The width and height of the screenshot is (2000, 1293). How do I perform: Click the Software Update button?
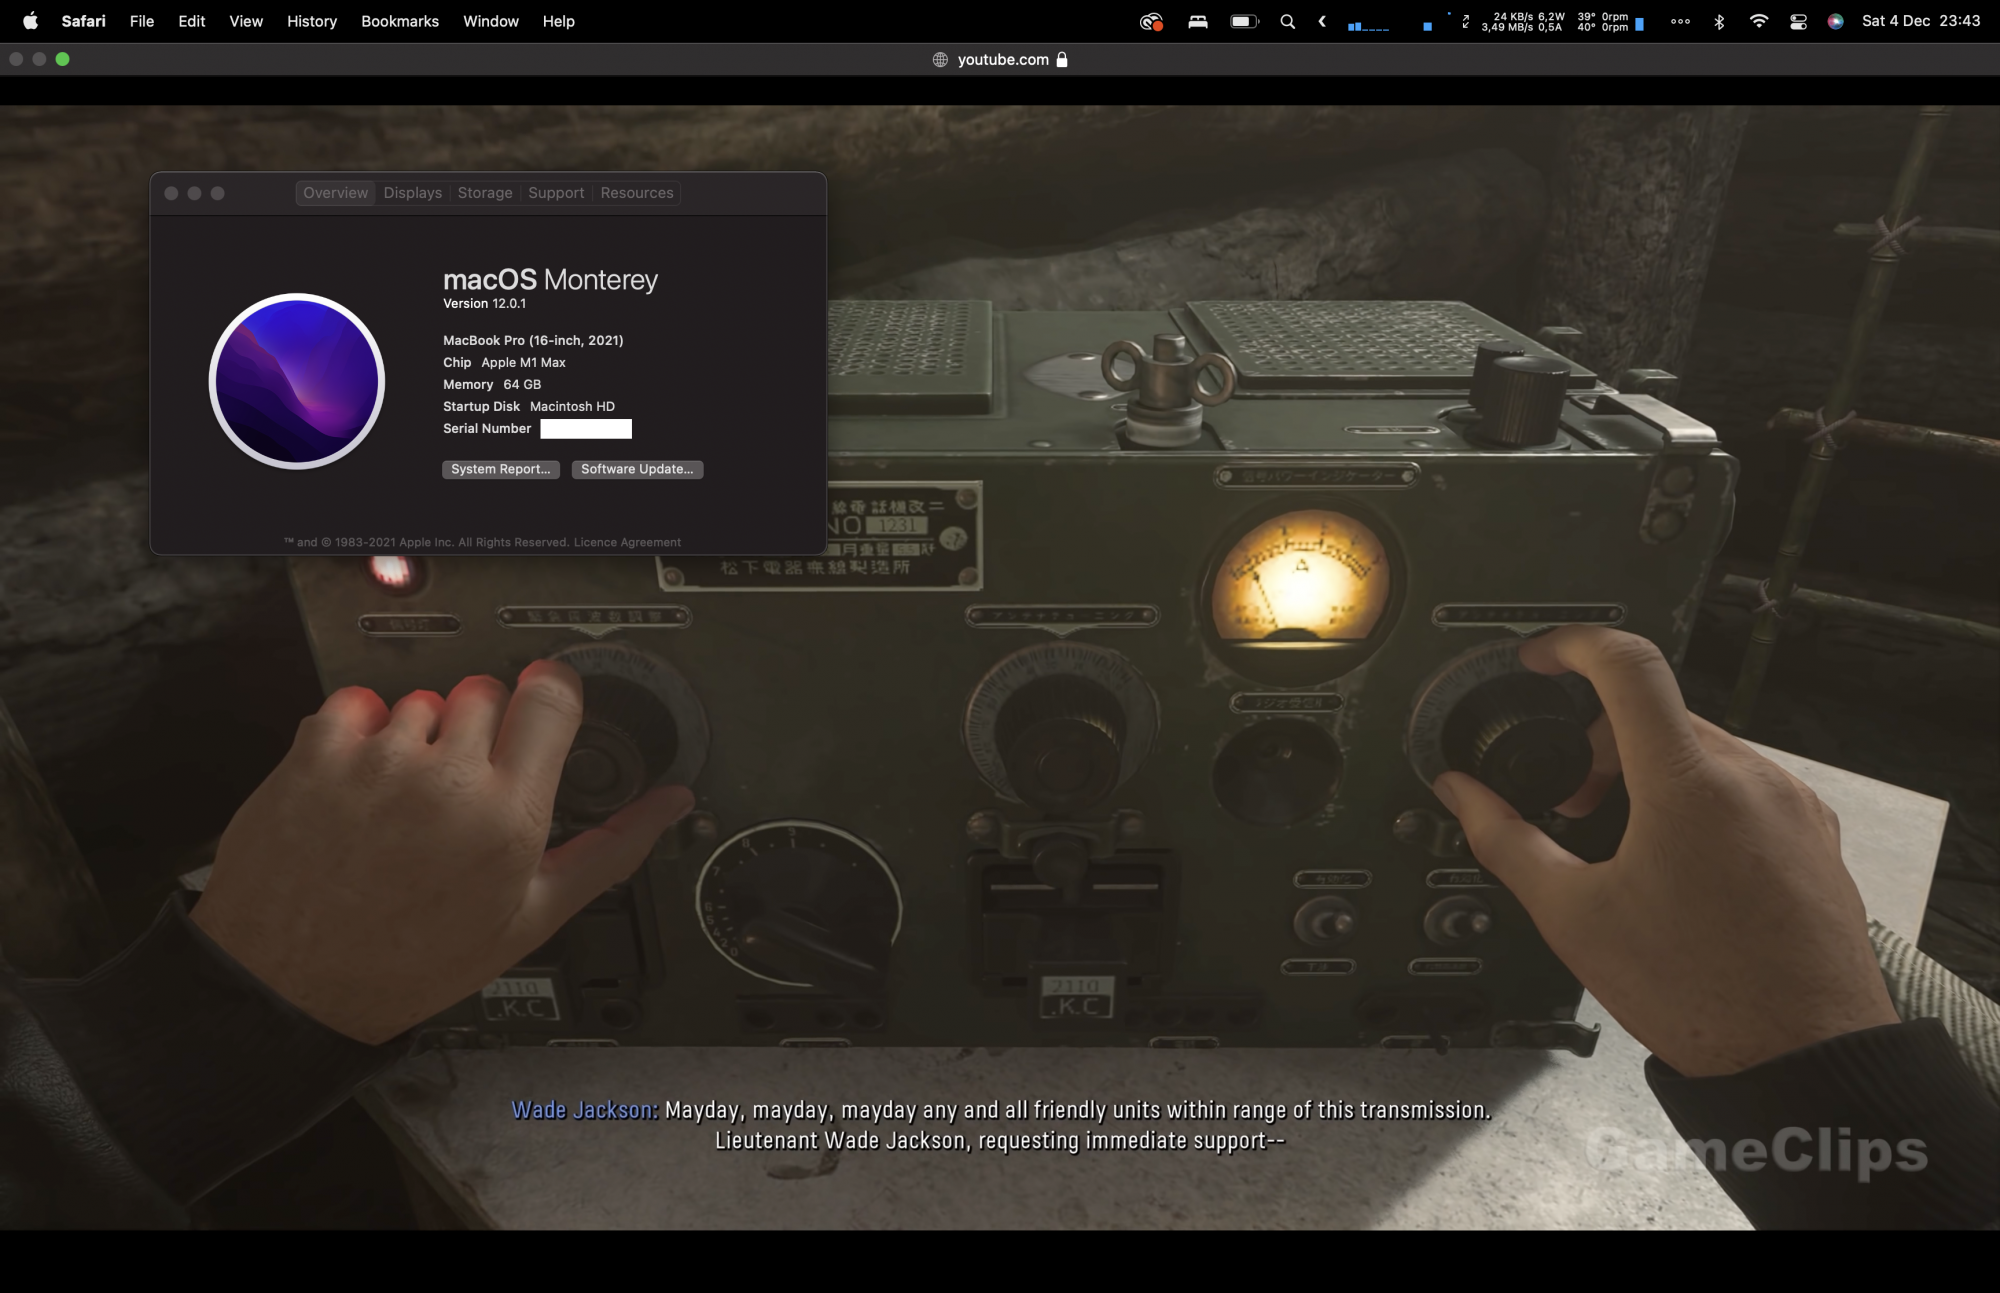click(x=637, y=469)
